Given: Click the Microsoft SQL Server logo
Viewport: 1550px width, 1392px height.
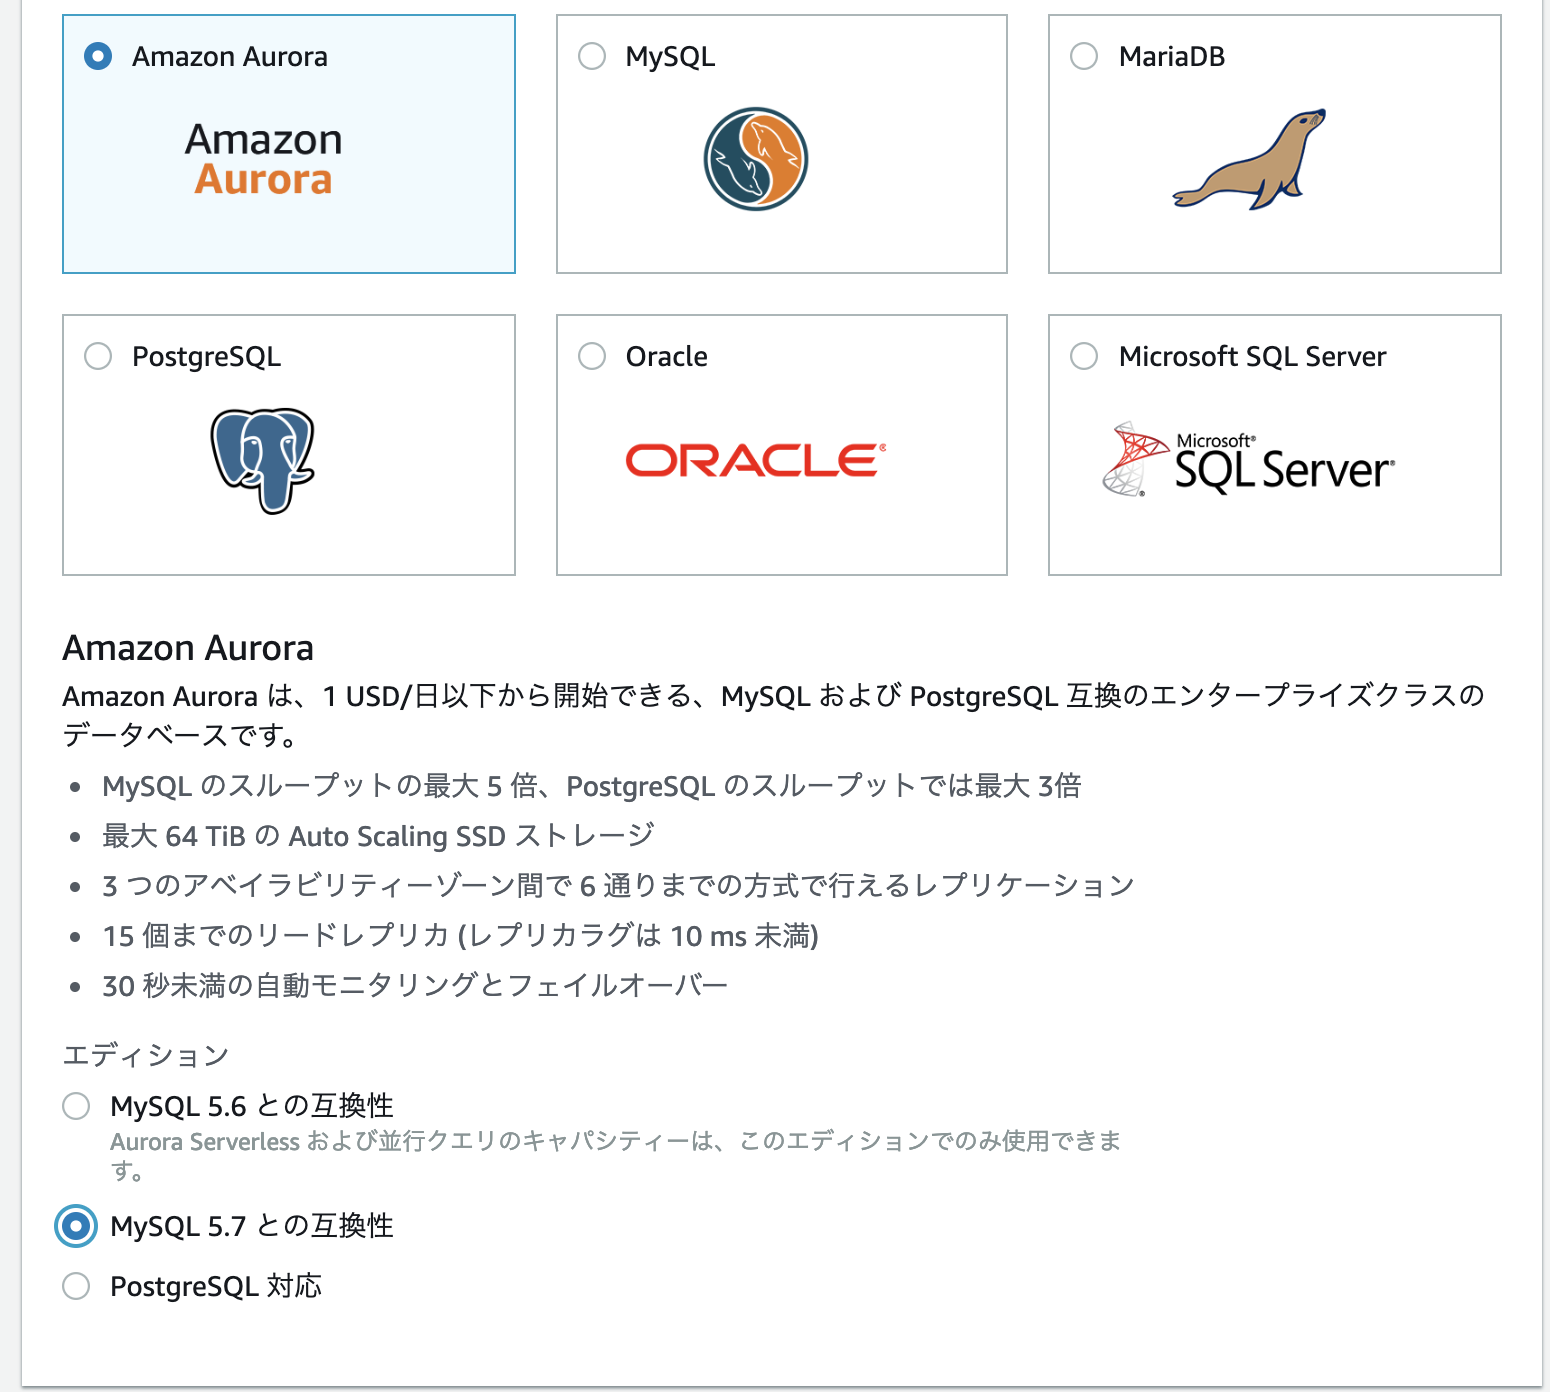Looking at the screenshot, I should (1248, 459).
